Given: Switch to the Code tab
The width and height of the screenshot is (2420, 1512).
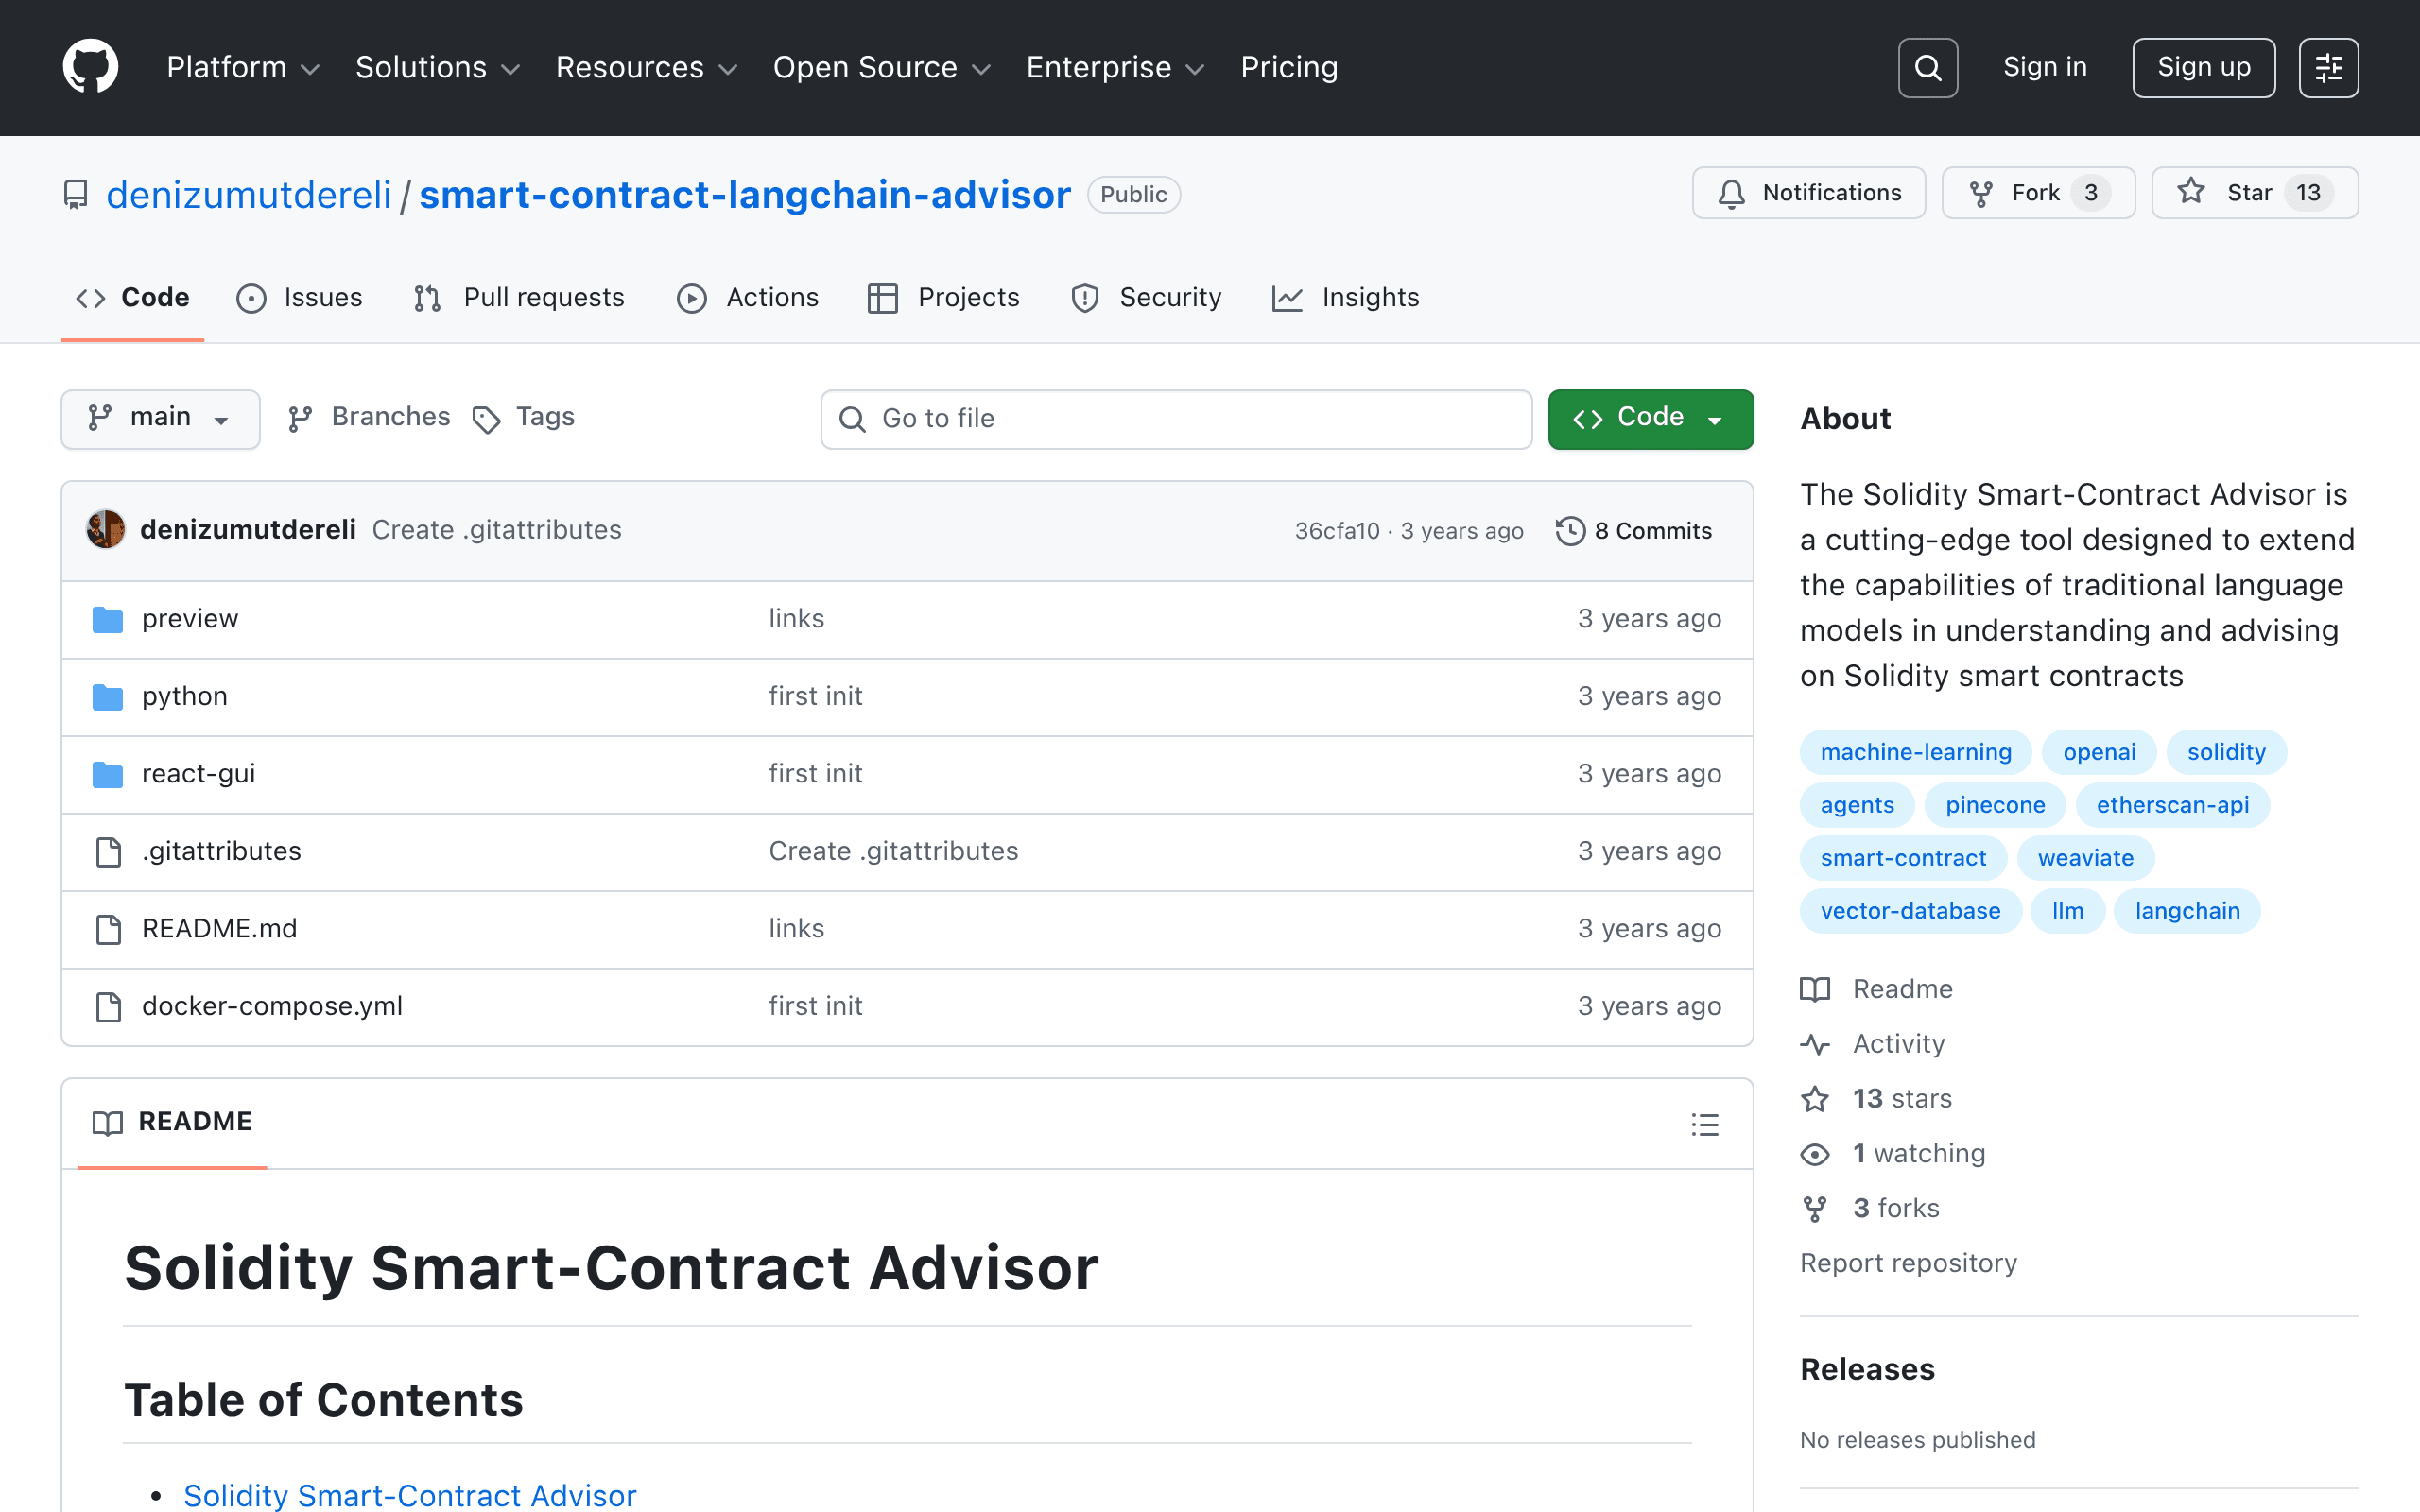Looking at the screenshot, I should click(x=133, y=298).
